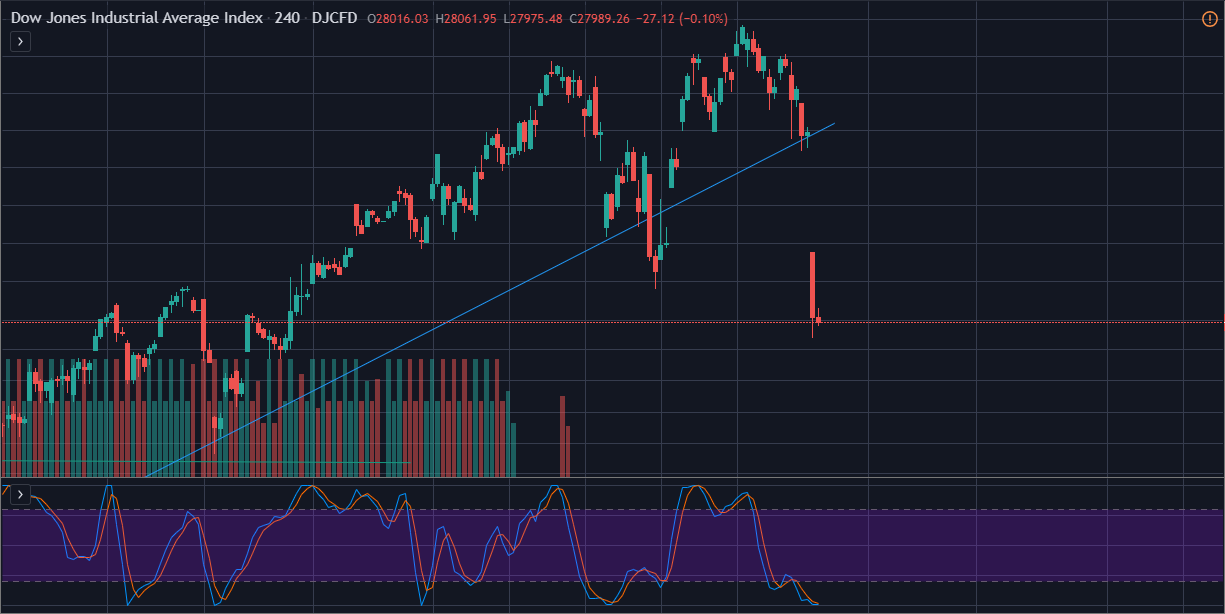
Task: Expand the oscillator pane legend chevron
Action: pos(21,494)
